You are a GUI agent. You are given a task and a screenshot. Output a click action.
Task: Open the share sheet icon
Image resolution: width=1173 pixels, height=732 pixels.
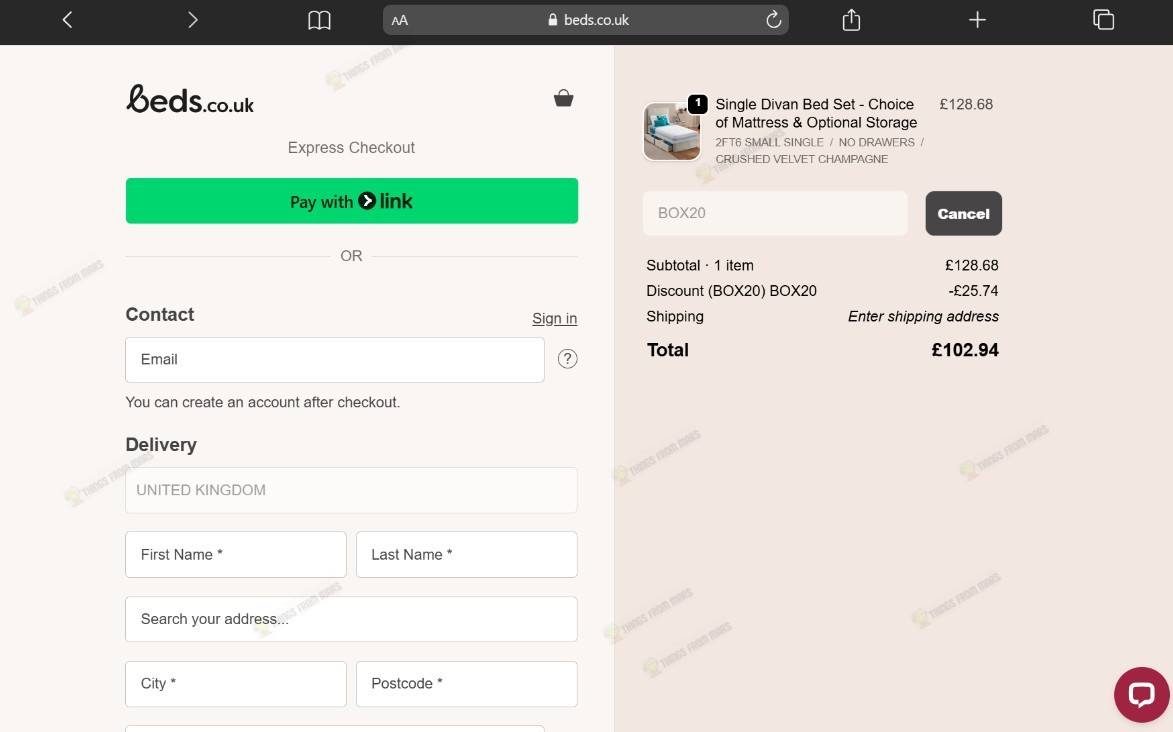[851, 19]
